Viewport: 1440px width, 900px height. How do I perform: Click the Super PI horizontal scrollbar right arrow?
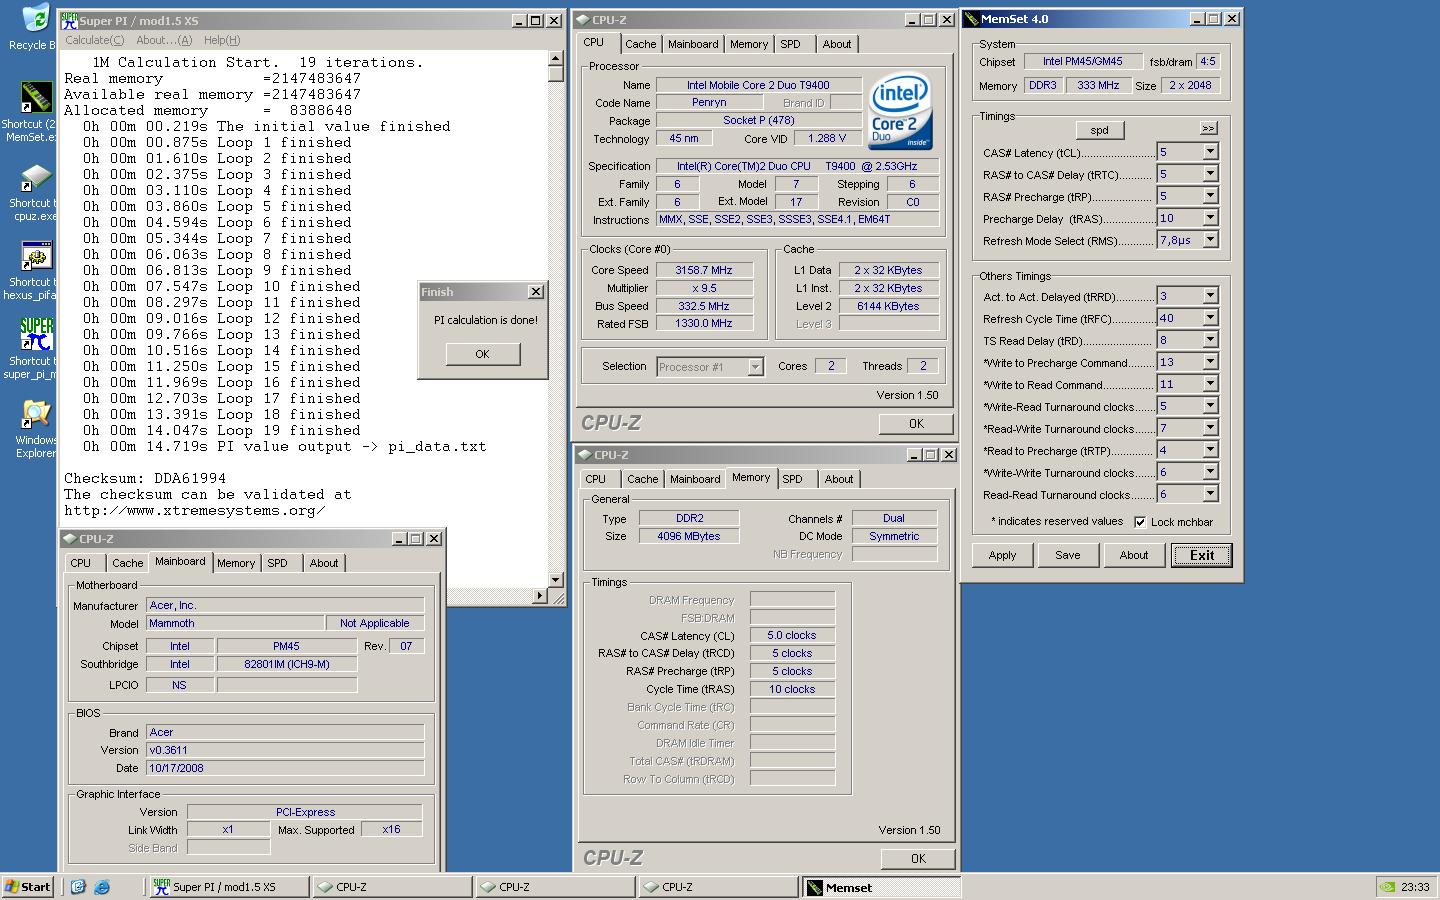541,595
